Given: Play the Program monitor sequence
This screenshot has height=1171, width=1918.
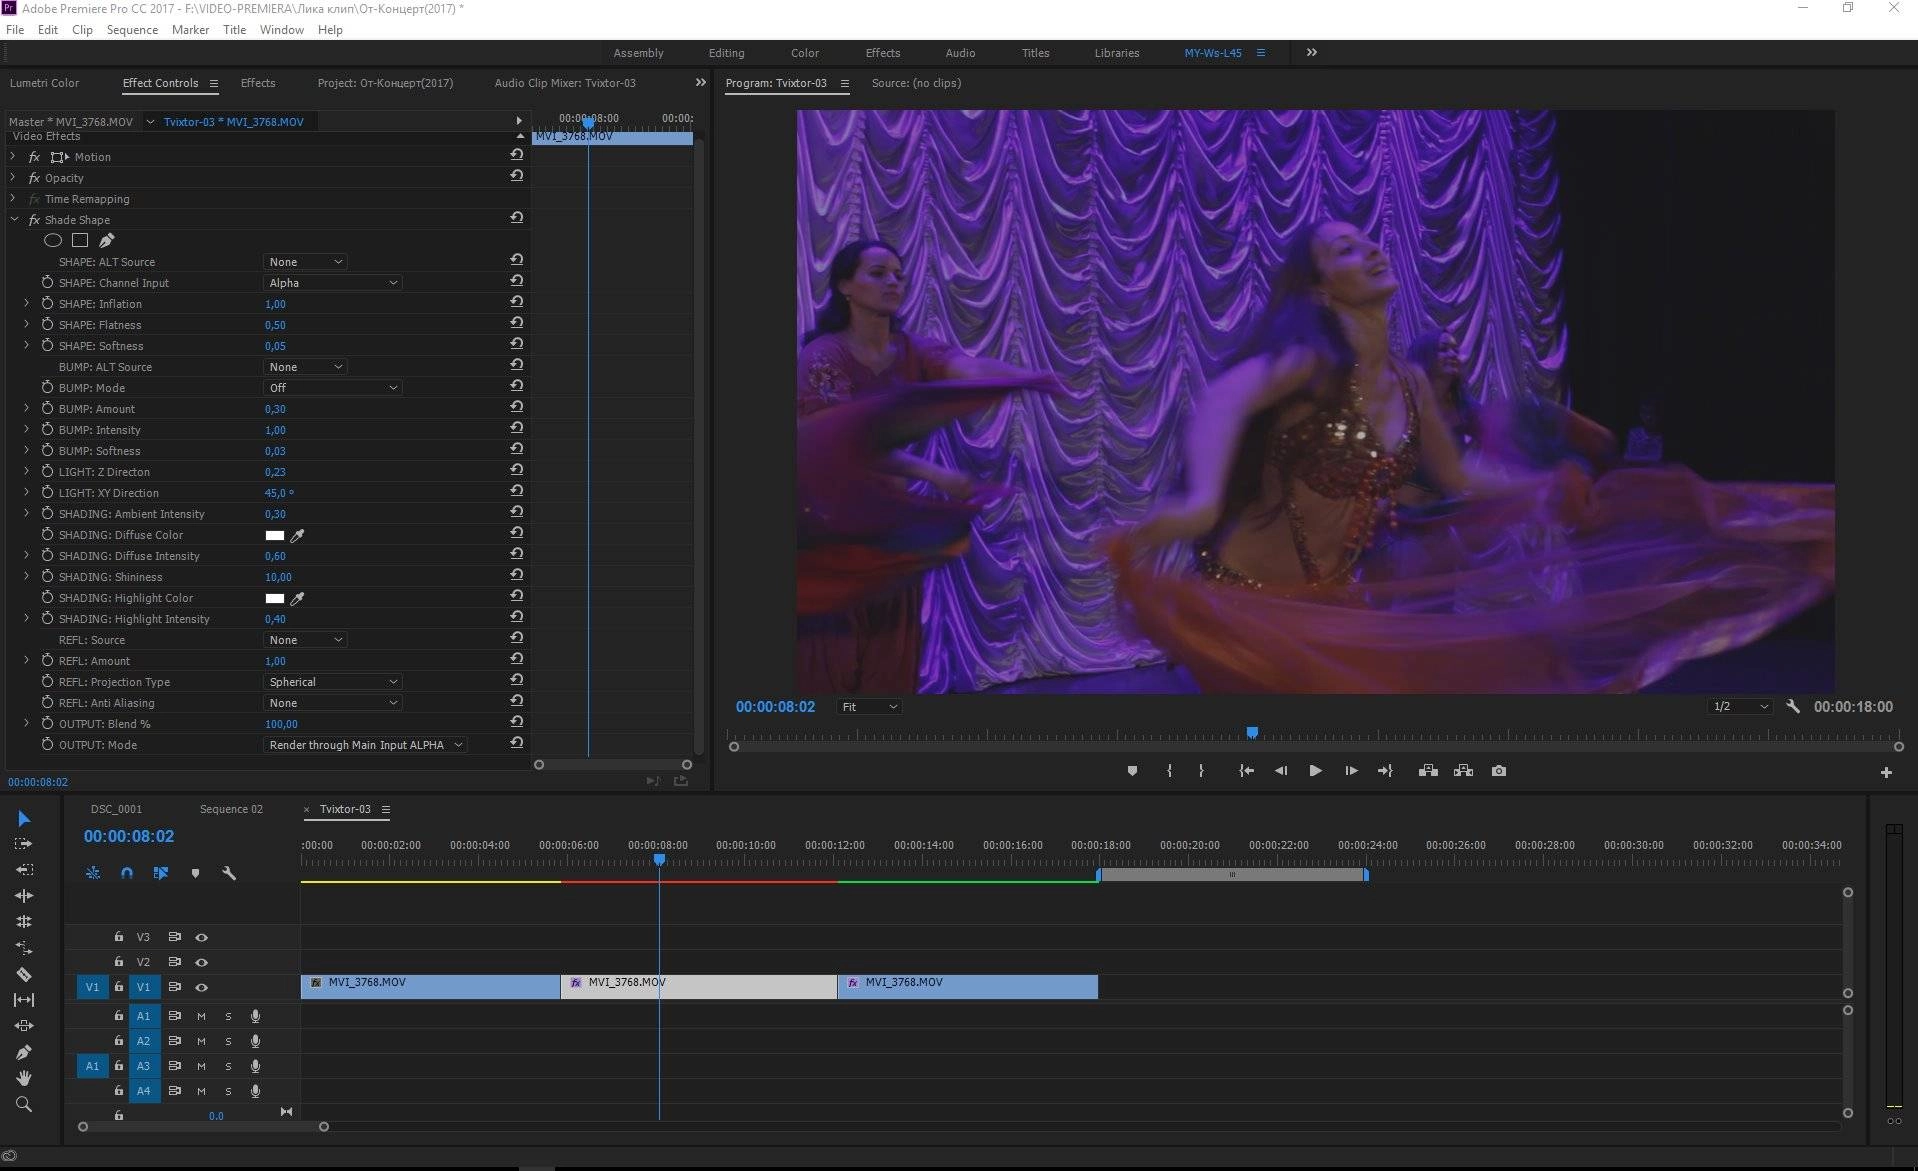Looking at the screenshot, I should 1315,771.
